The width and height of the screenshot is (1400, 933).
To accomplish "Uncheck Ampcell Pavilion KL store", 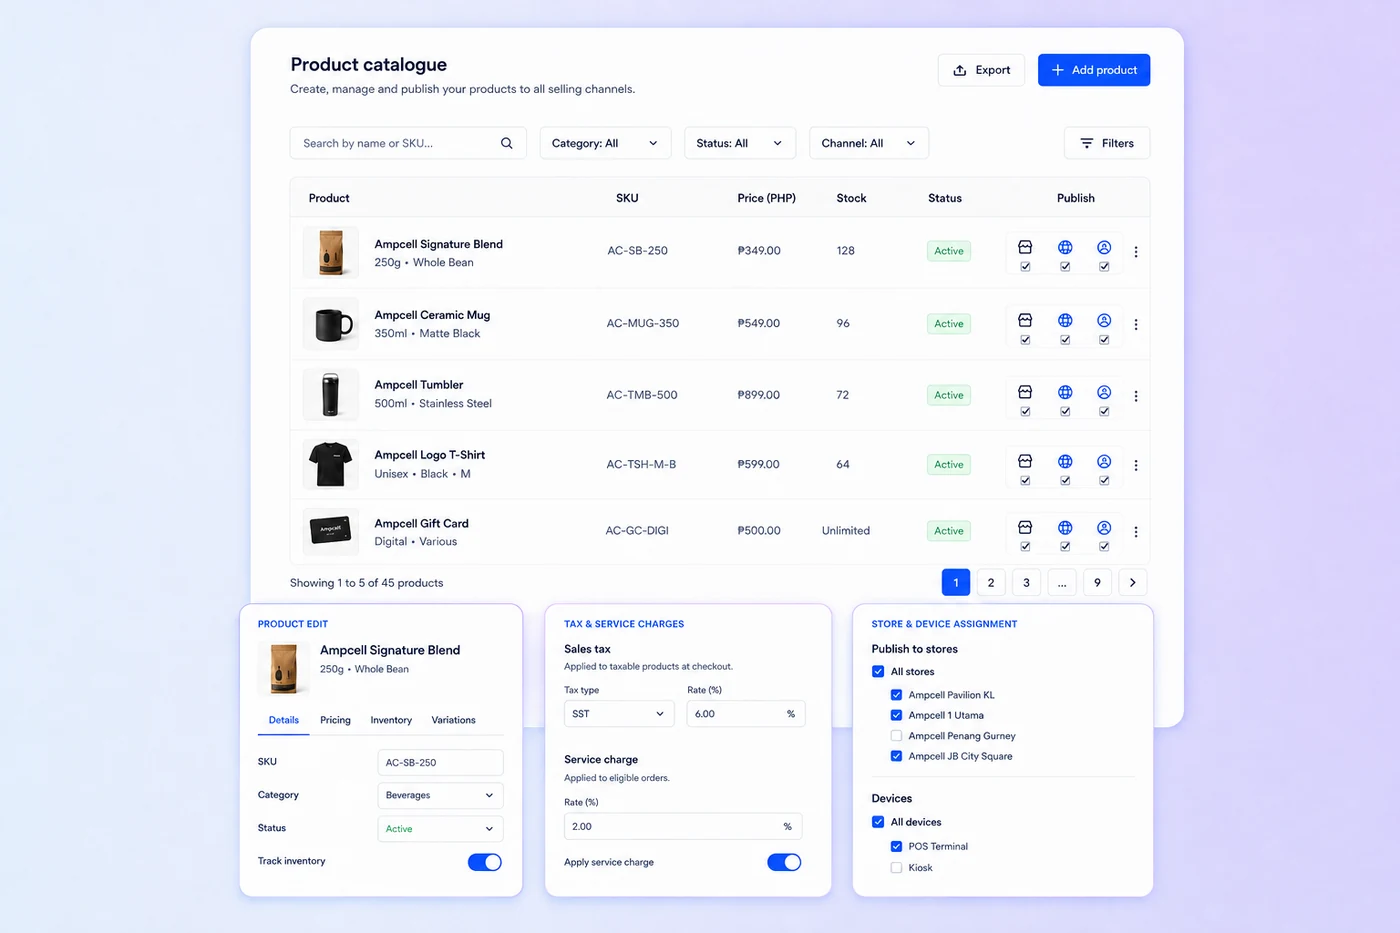I will click(x=896, y=695).
